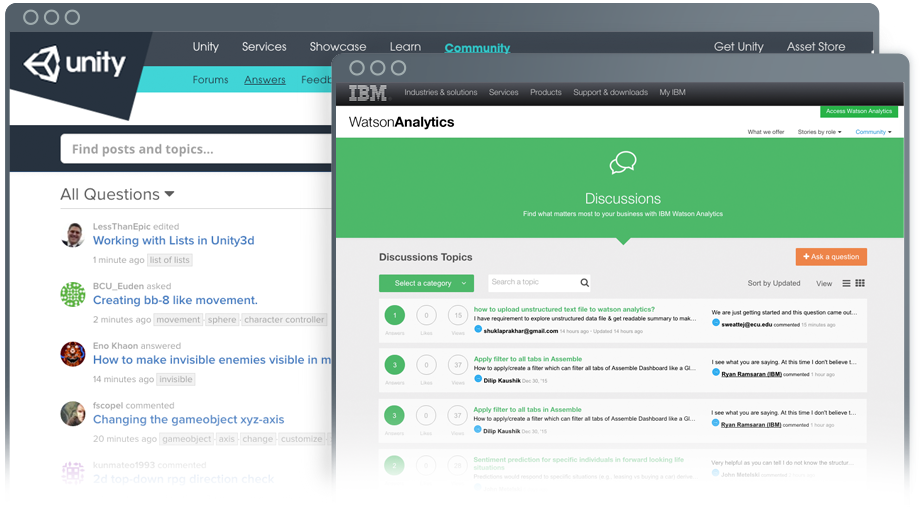This screenshot has width=920, height=507.
Task: Click the invisible tag in Unity window
Action: tap(175, 380)
